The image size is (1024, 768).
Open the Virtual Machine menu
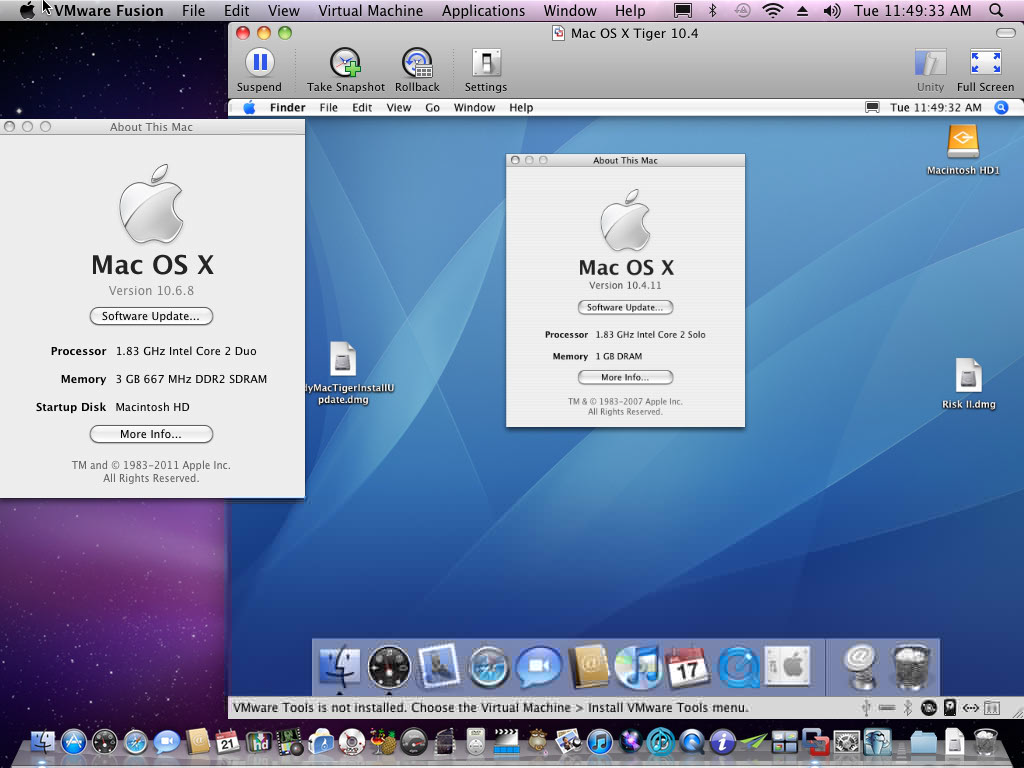tap(370, 10)
